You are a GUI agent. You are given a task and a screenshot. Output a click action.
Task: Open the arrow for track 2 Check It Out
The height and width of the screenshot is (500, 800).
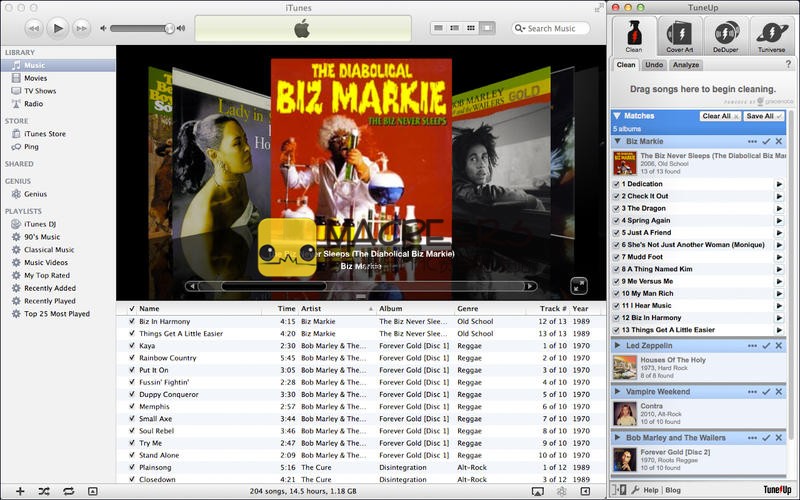click(x=779, y=196)
